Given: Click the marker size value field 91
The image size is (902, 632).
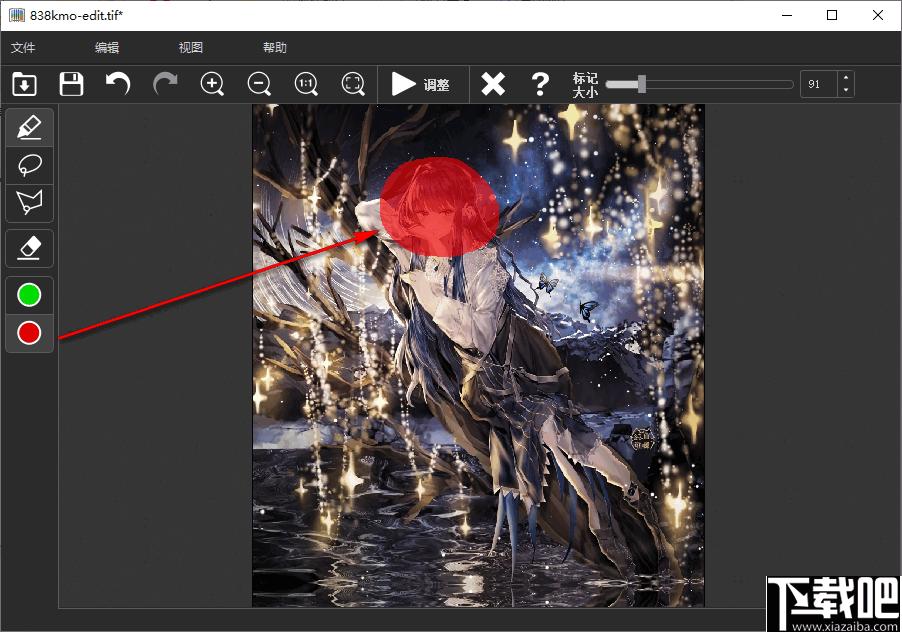Looking at the screenshot, I should pyautogui.click(x=819, y=85).
